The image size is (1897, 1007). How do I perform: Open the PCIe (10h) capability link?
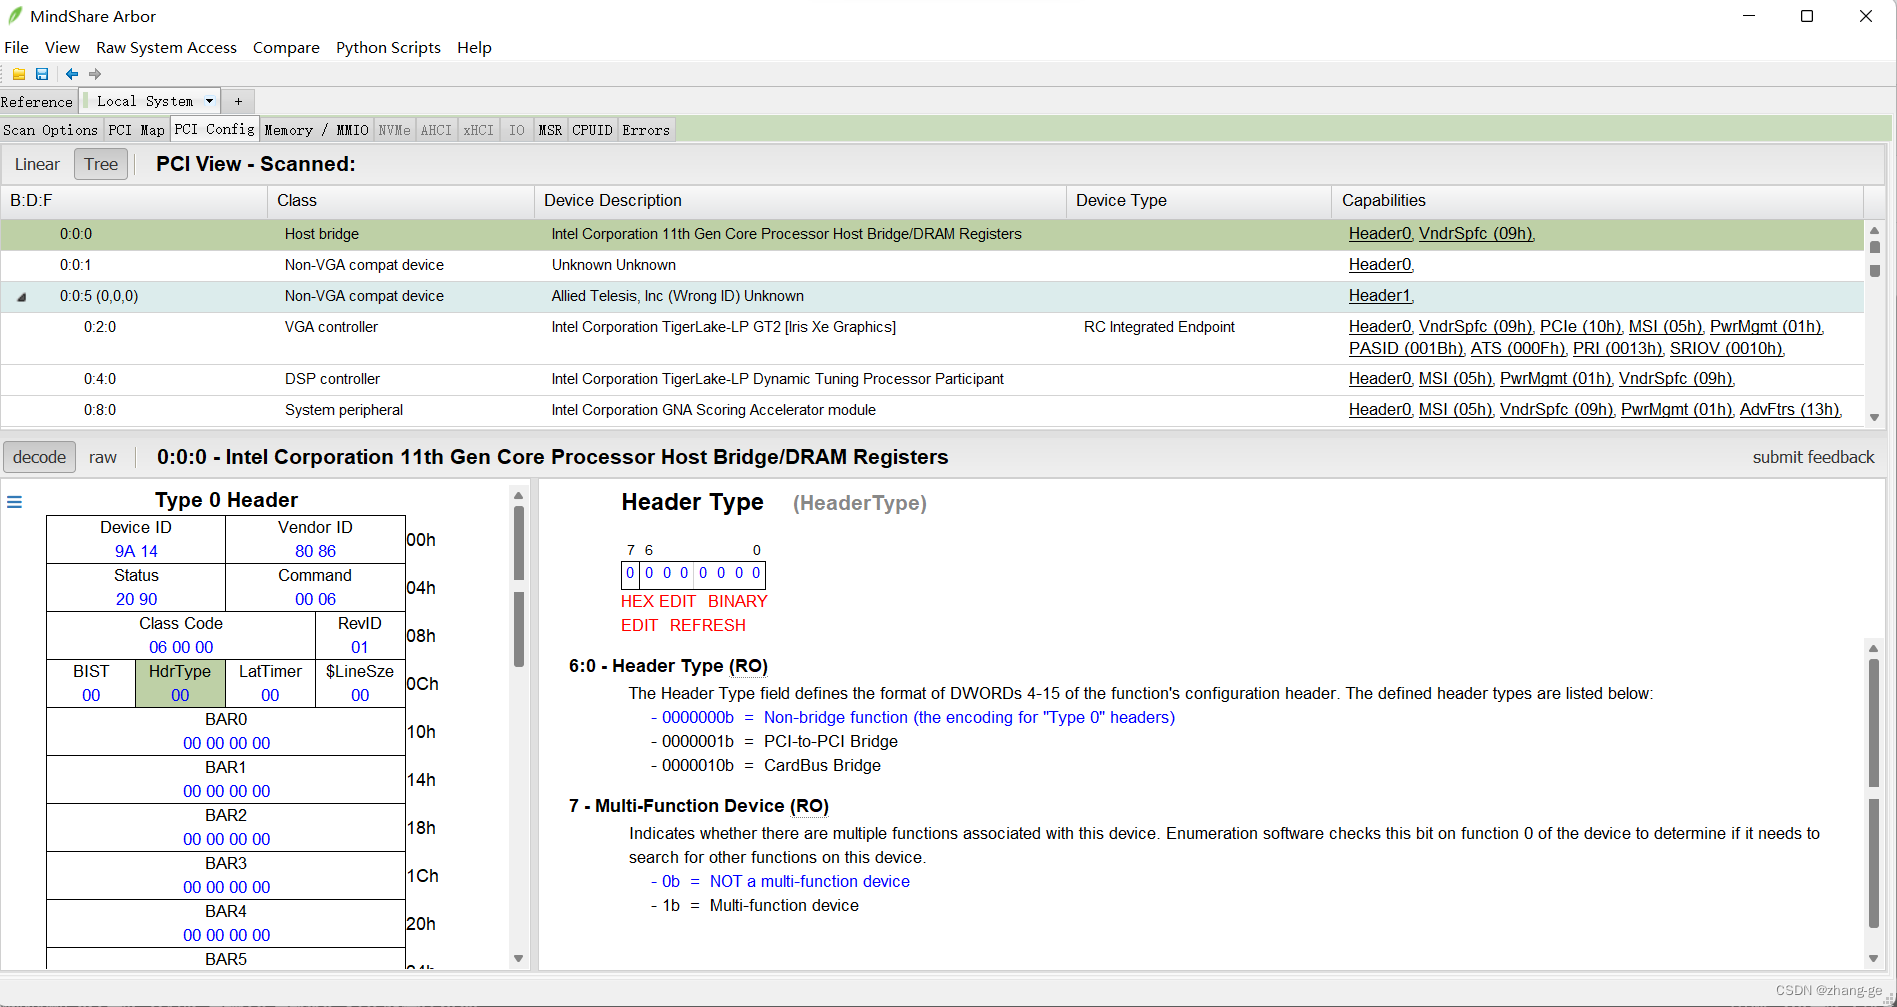click(x=1580, y=327)
